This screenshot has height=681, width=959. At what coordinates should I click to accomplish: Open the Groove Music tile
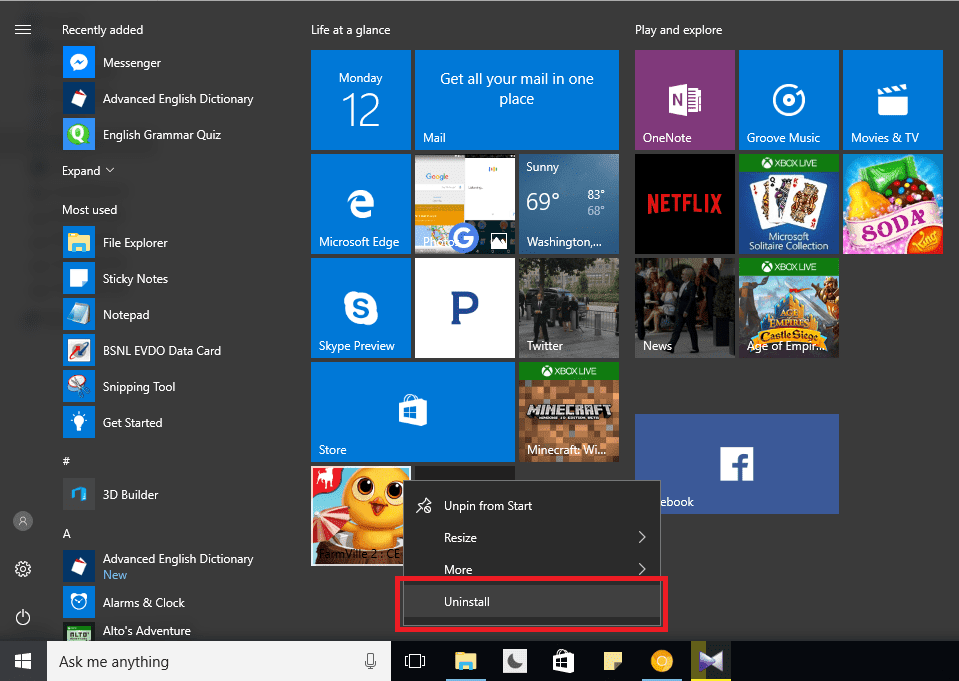point(789,100)
